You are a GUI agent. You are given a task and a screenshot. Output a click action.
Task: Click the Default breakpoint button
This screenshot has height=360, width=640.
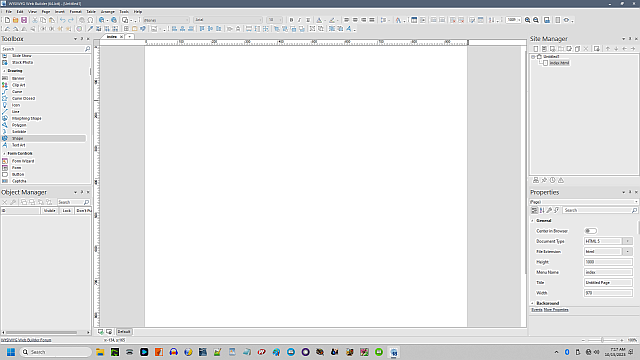point(124,332)
